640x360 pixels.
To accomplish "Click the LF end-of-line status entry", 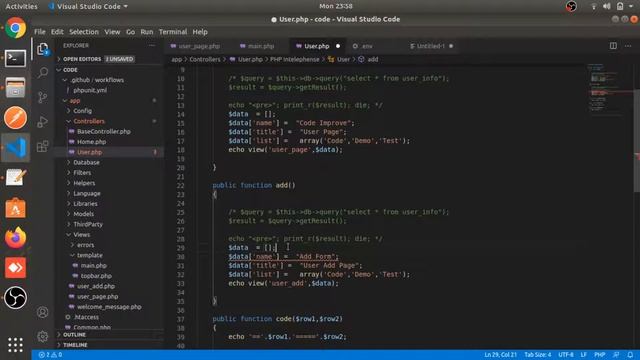I will click(584, 355).
